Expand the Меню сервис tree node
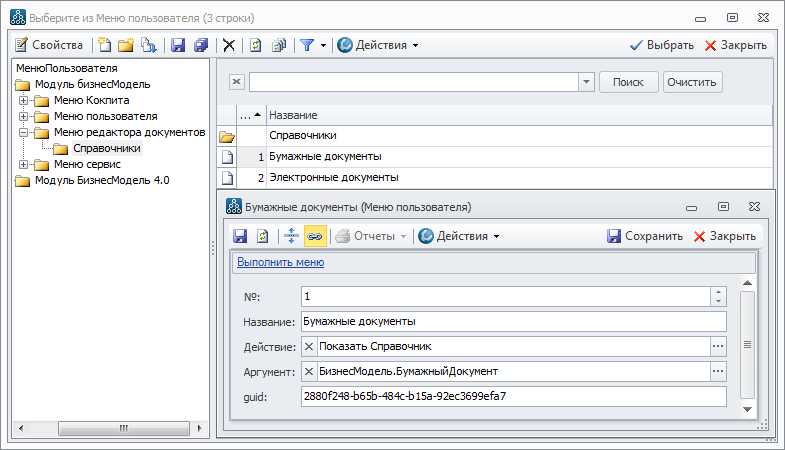 click(23, 164)
